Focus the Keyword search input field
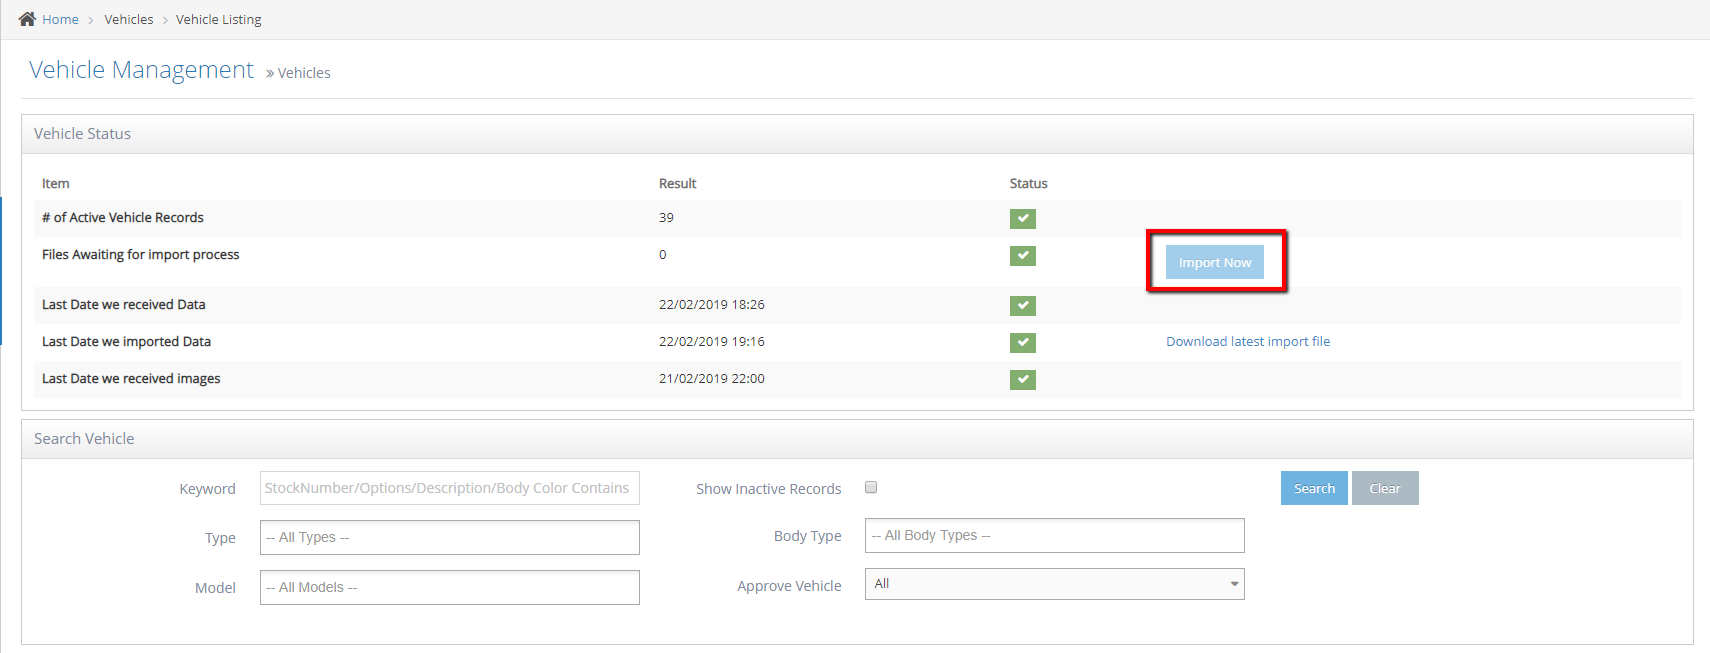Image resolution: width=1710 pixels, height=653 pixels. click(x=449, y=488)
